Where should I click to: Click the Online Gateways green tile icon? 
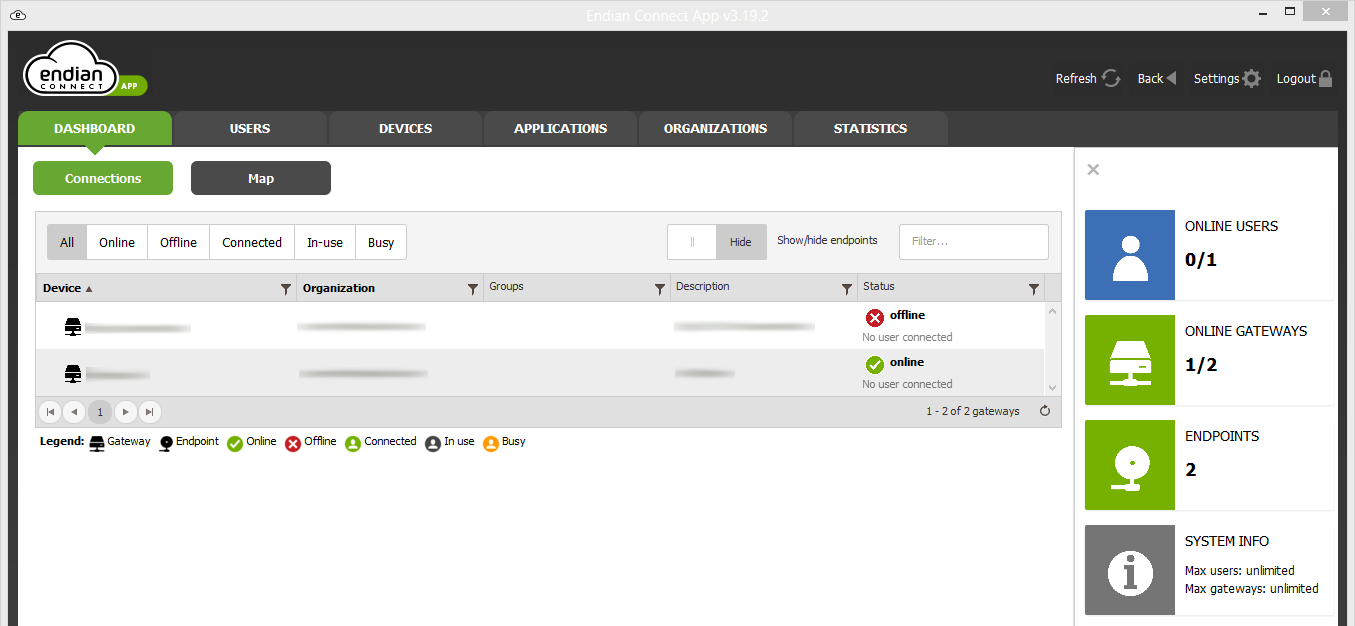1130,359
